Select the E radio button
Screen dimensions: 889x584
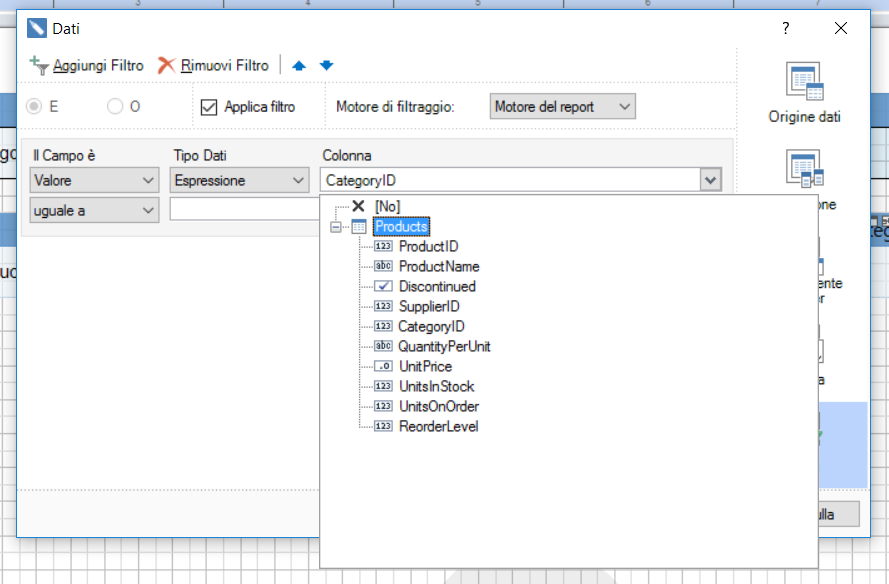(34, 106)
